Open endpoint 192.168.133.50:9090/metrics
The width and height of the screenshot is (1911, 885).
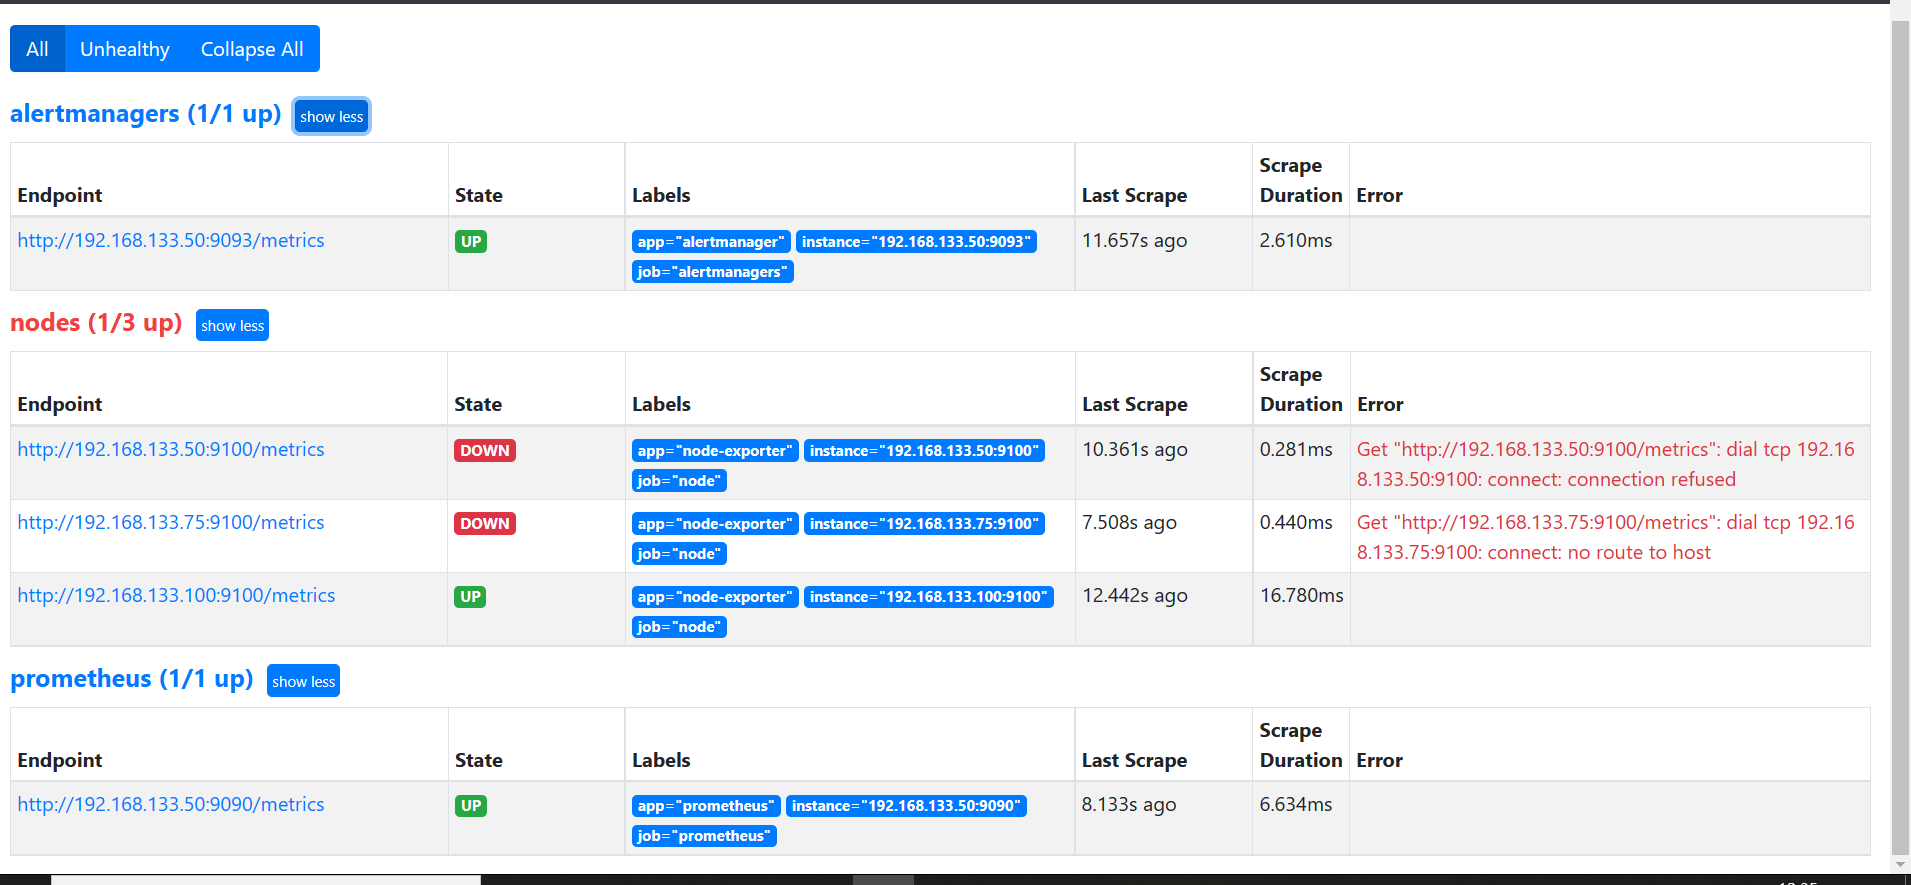pyautogui.click(x=171, y=804)
